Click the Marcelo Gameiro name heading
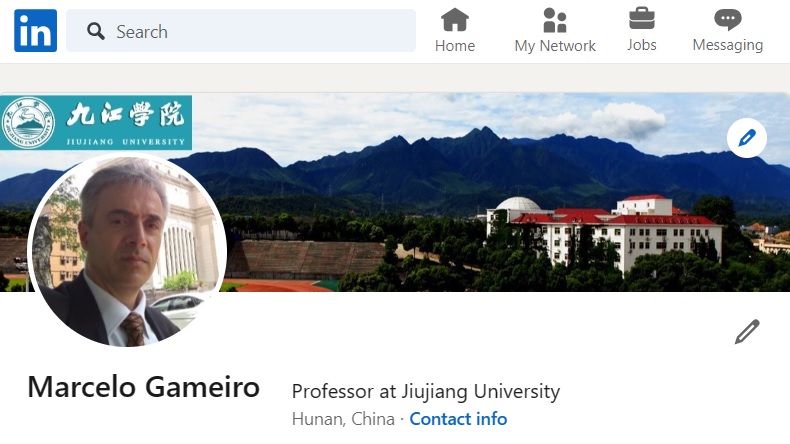Viewport: 790px width, 444px height. click(144, 387)
